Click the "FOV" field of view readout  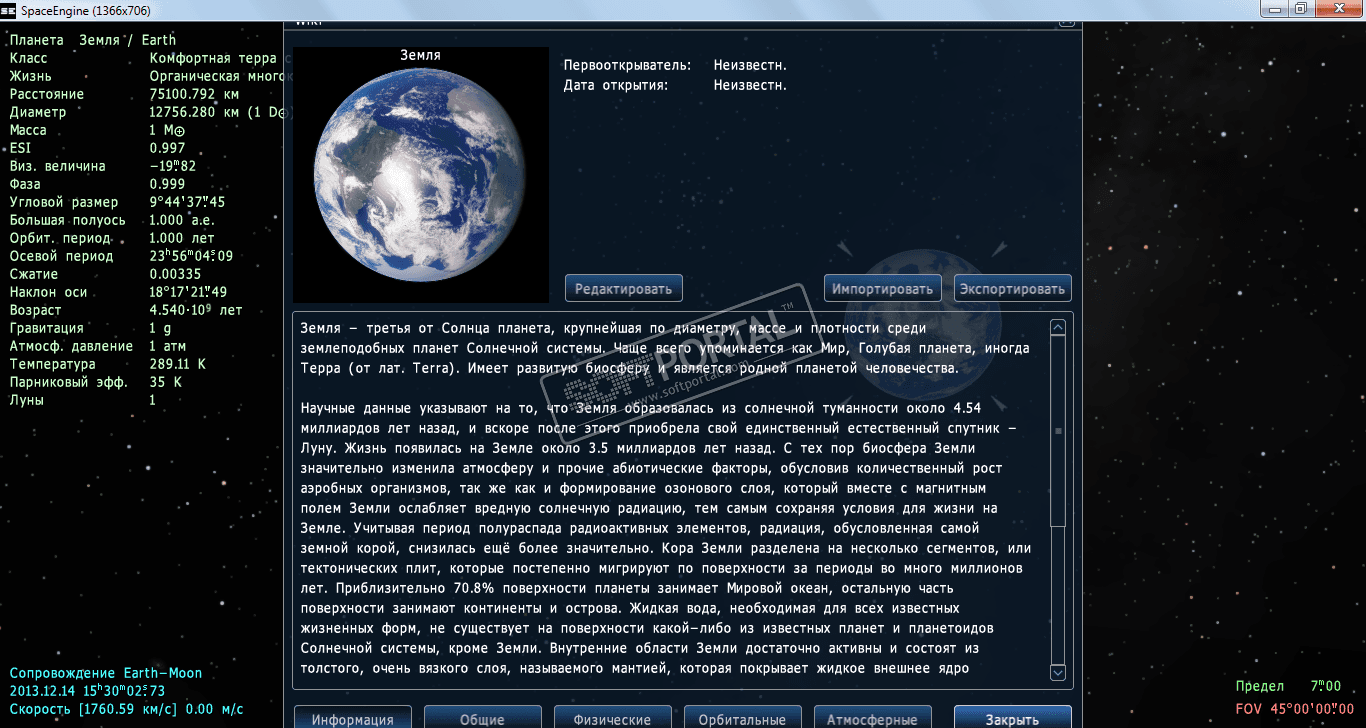tap(1295, 708)
